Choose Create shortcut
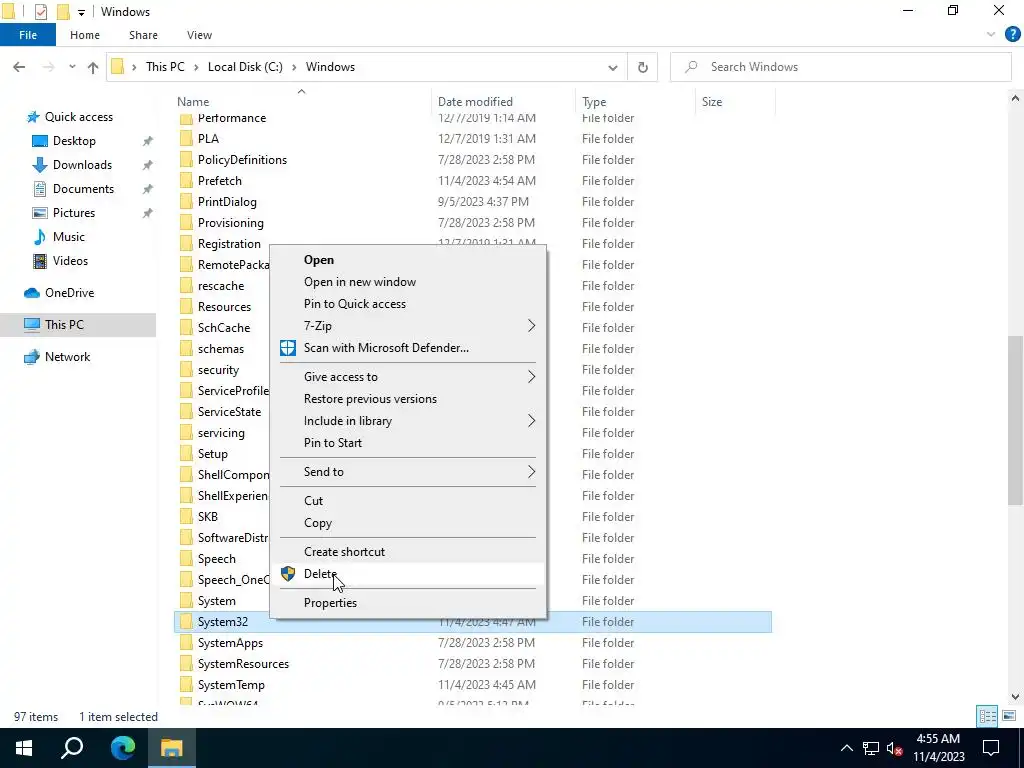Screen dimensions: 1024x768 tap(408, 552)
